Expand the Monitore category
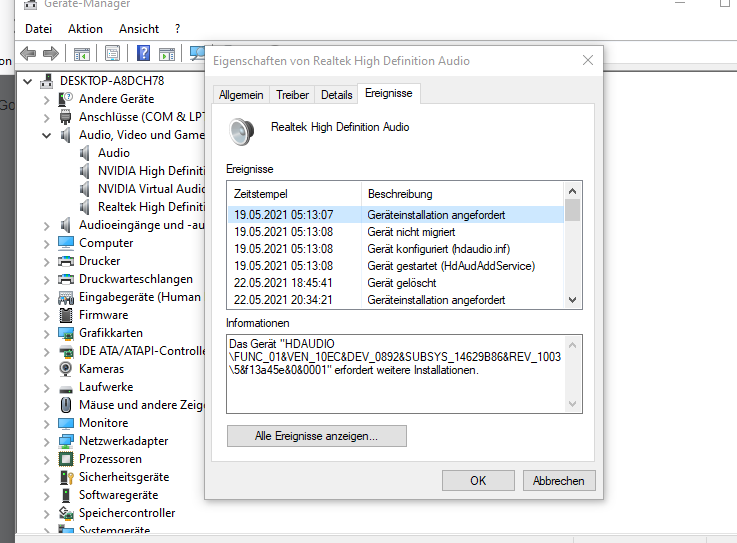The image size is (737, 543). (x=47, y=424)
